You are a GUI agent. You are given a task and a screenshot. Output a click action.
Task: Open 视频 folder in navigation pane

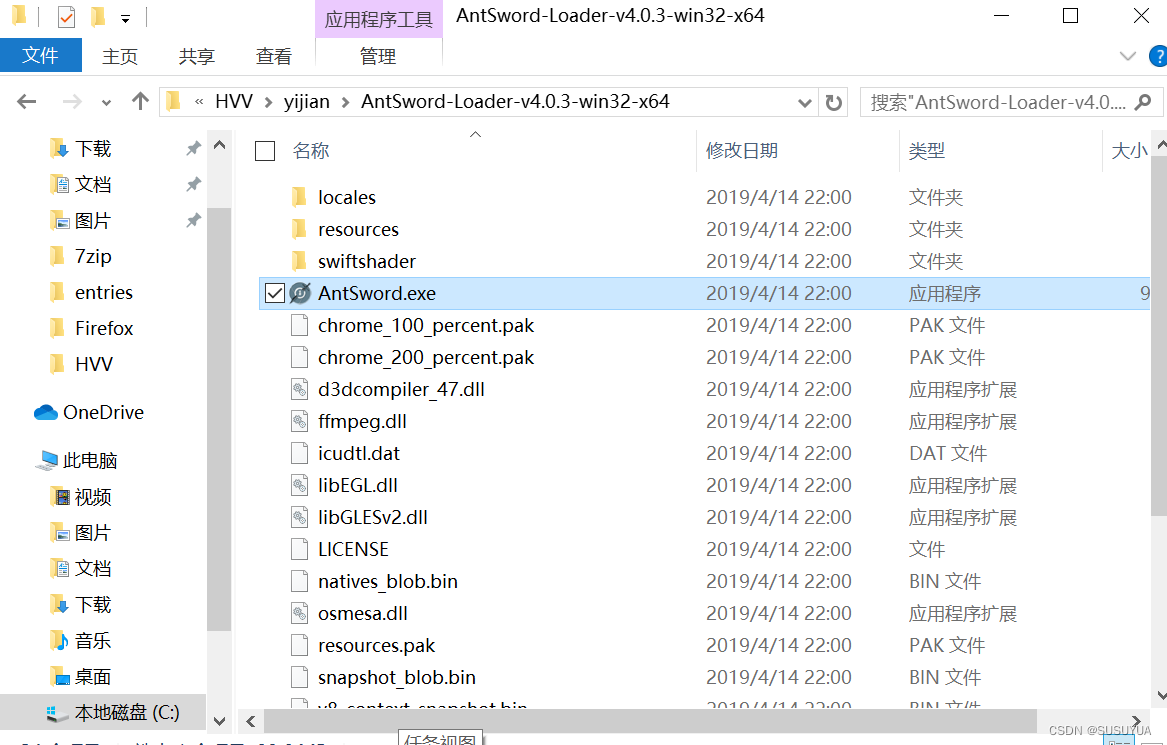tap(80, 497)
